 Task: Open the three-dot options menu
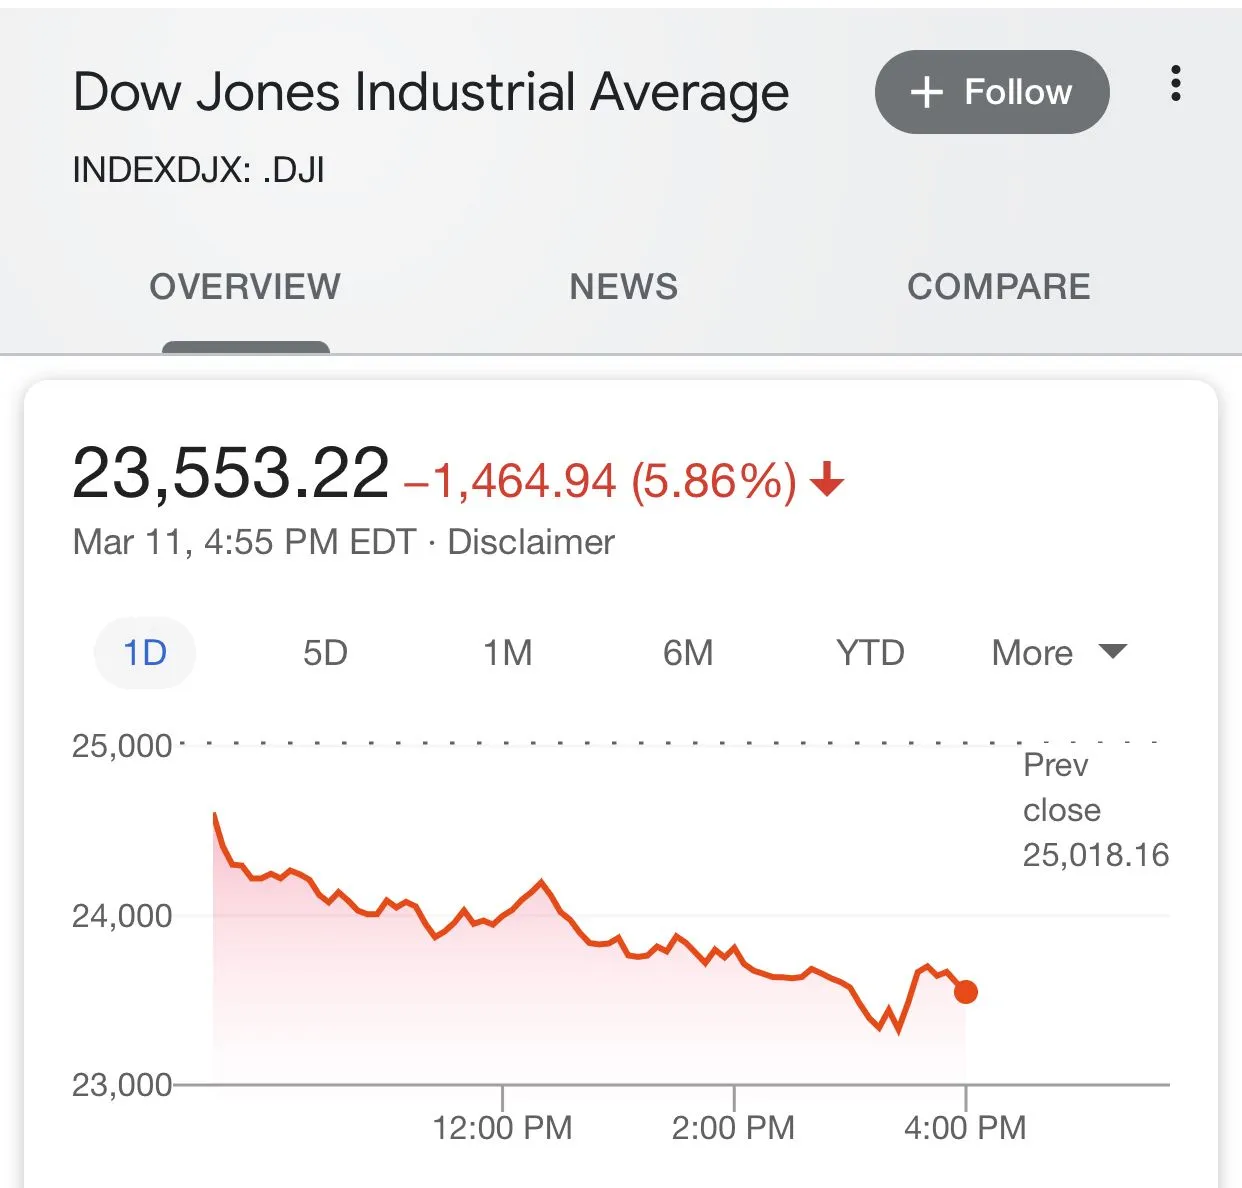coord(1176,84)
